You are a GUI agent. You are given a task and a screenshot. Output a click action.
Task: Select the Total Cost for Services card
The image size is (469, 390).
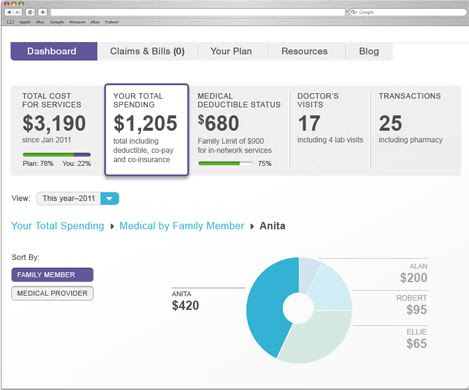pos(57,130)
